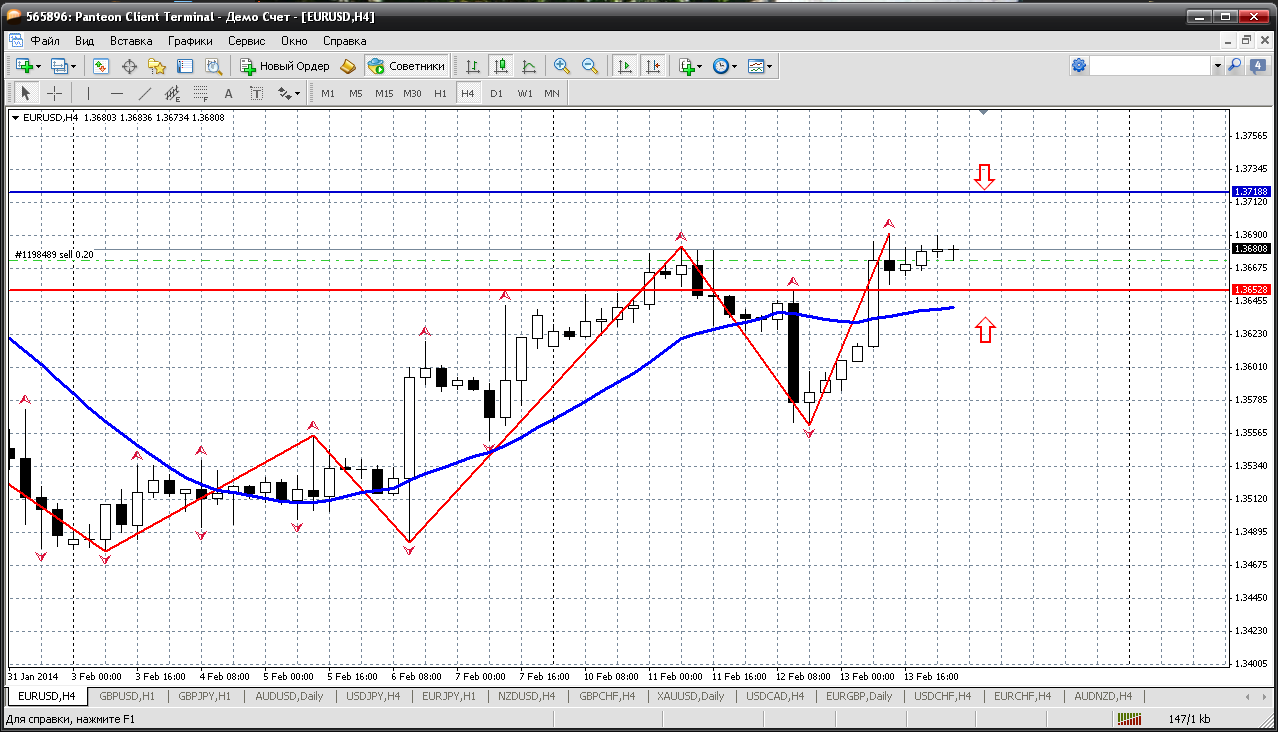Open the Сервис menu

246,41
